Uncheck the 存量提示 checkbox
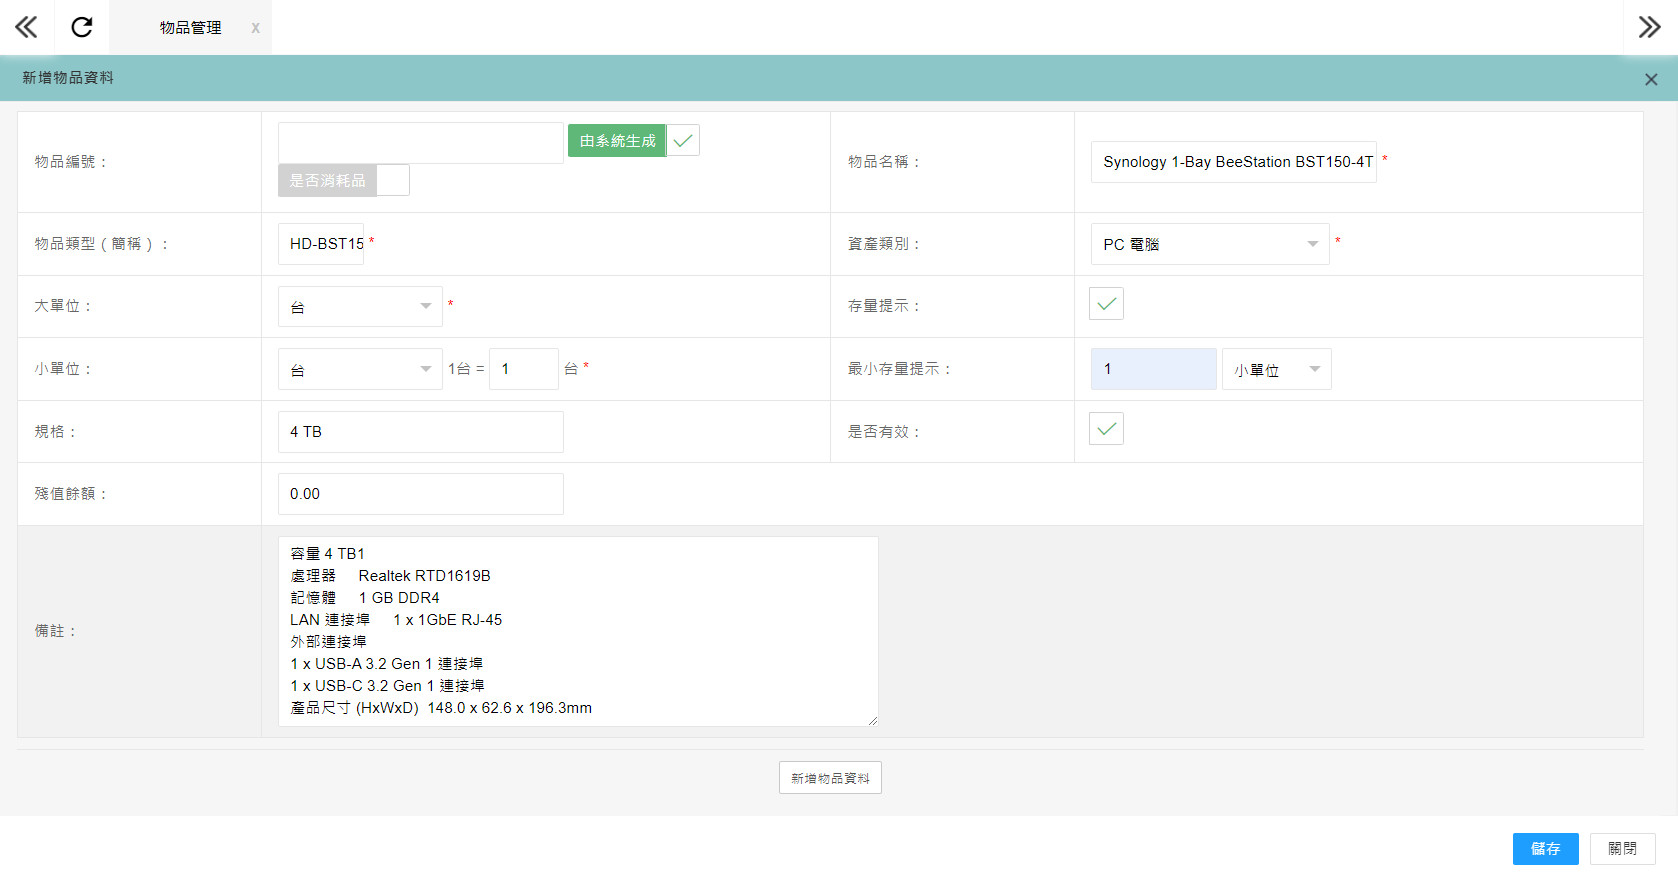Screen dimensions: 1678x875 pos(1106,304)
